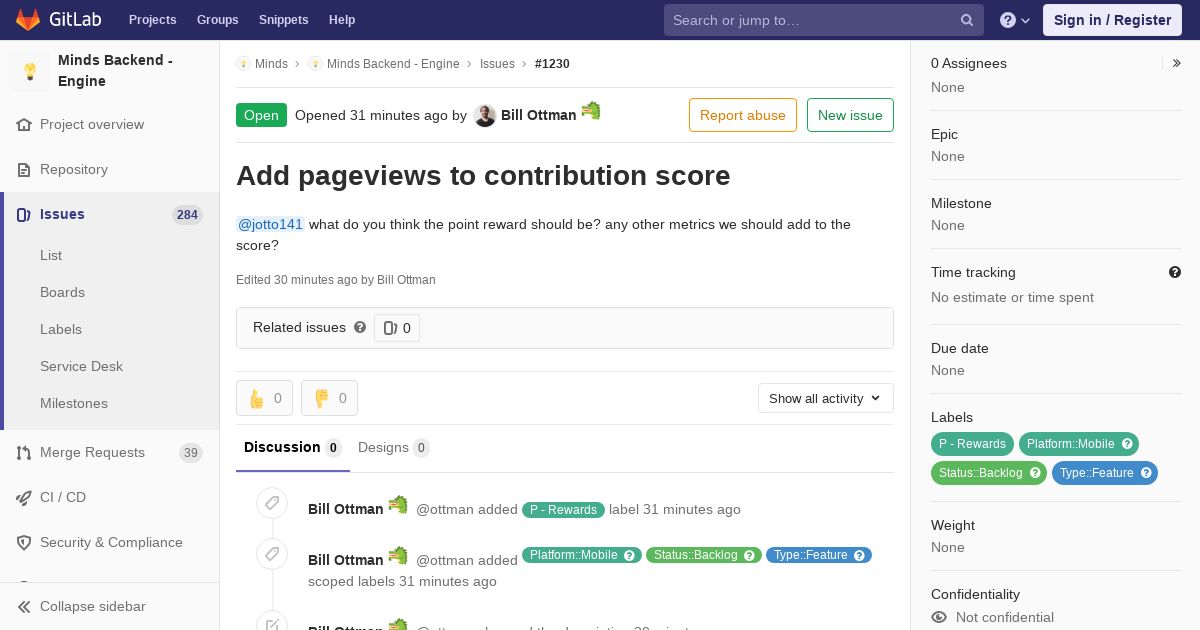Click Sign in / Register button
The height and width of the screenshot is (630, 1200).
(x=1112, y=20)
